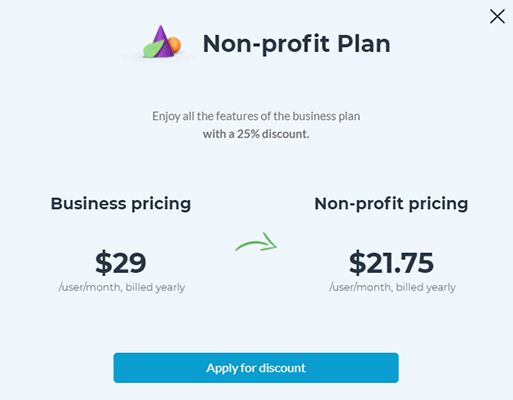Click the dollar sign of $21.75

(358, 263)
